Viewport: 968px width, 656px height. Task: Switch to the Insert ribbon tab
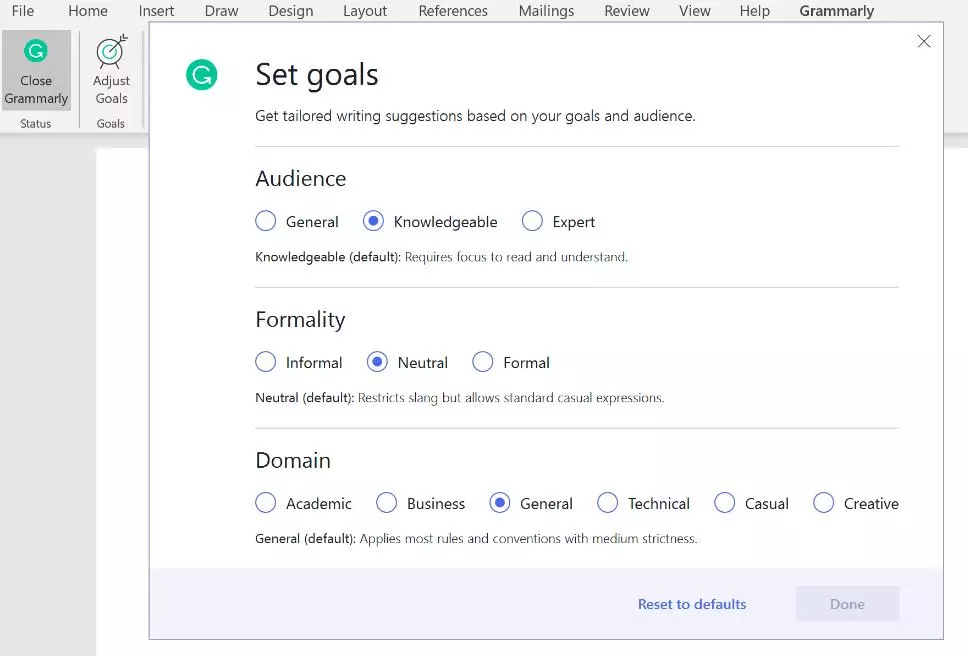tap(156, 11)
